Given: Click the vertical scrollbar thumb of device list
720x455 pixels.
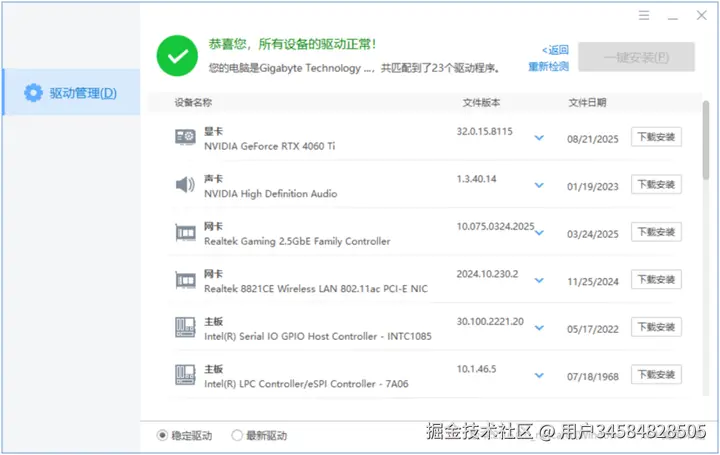Looking at the screenshot, I should 706,140.
